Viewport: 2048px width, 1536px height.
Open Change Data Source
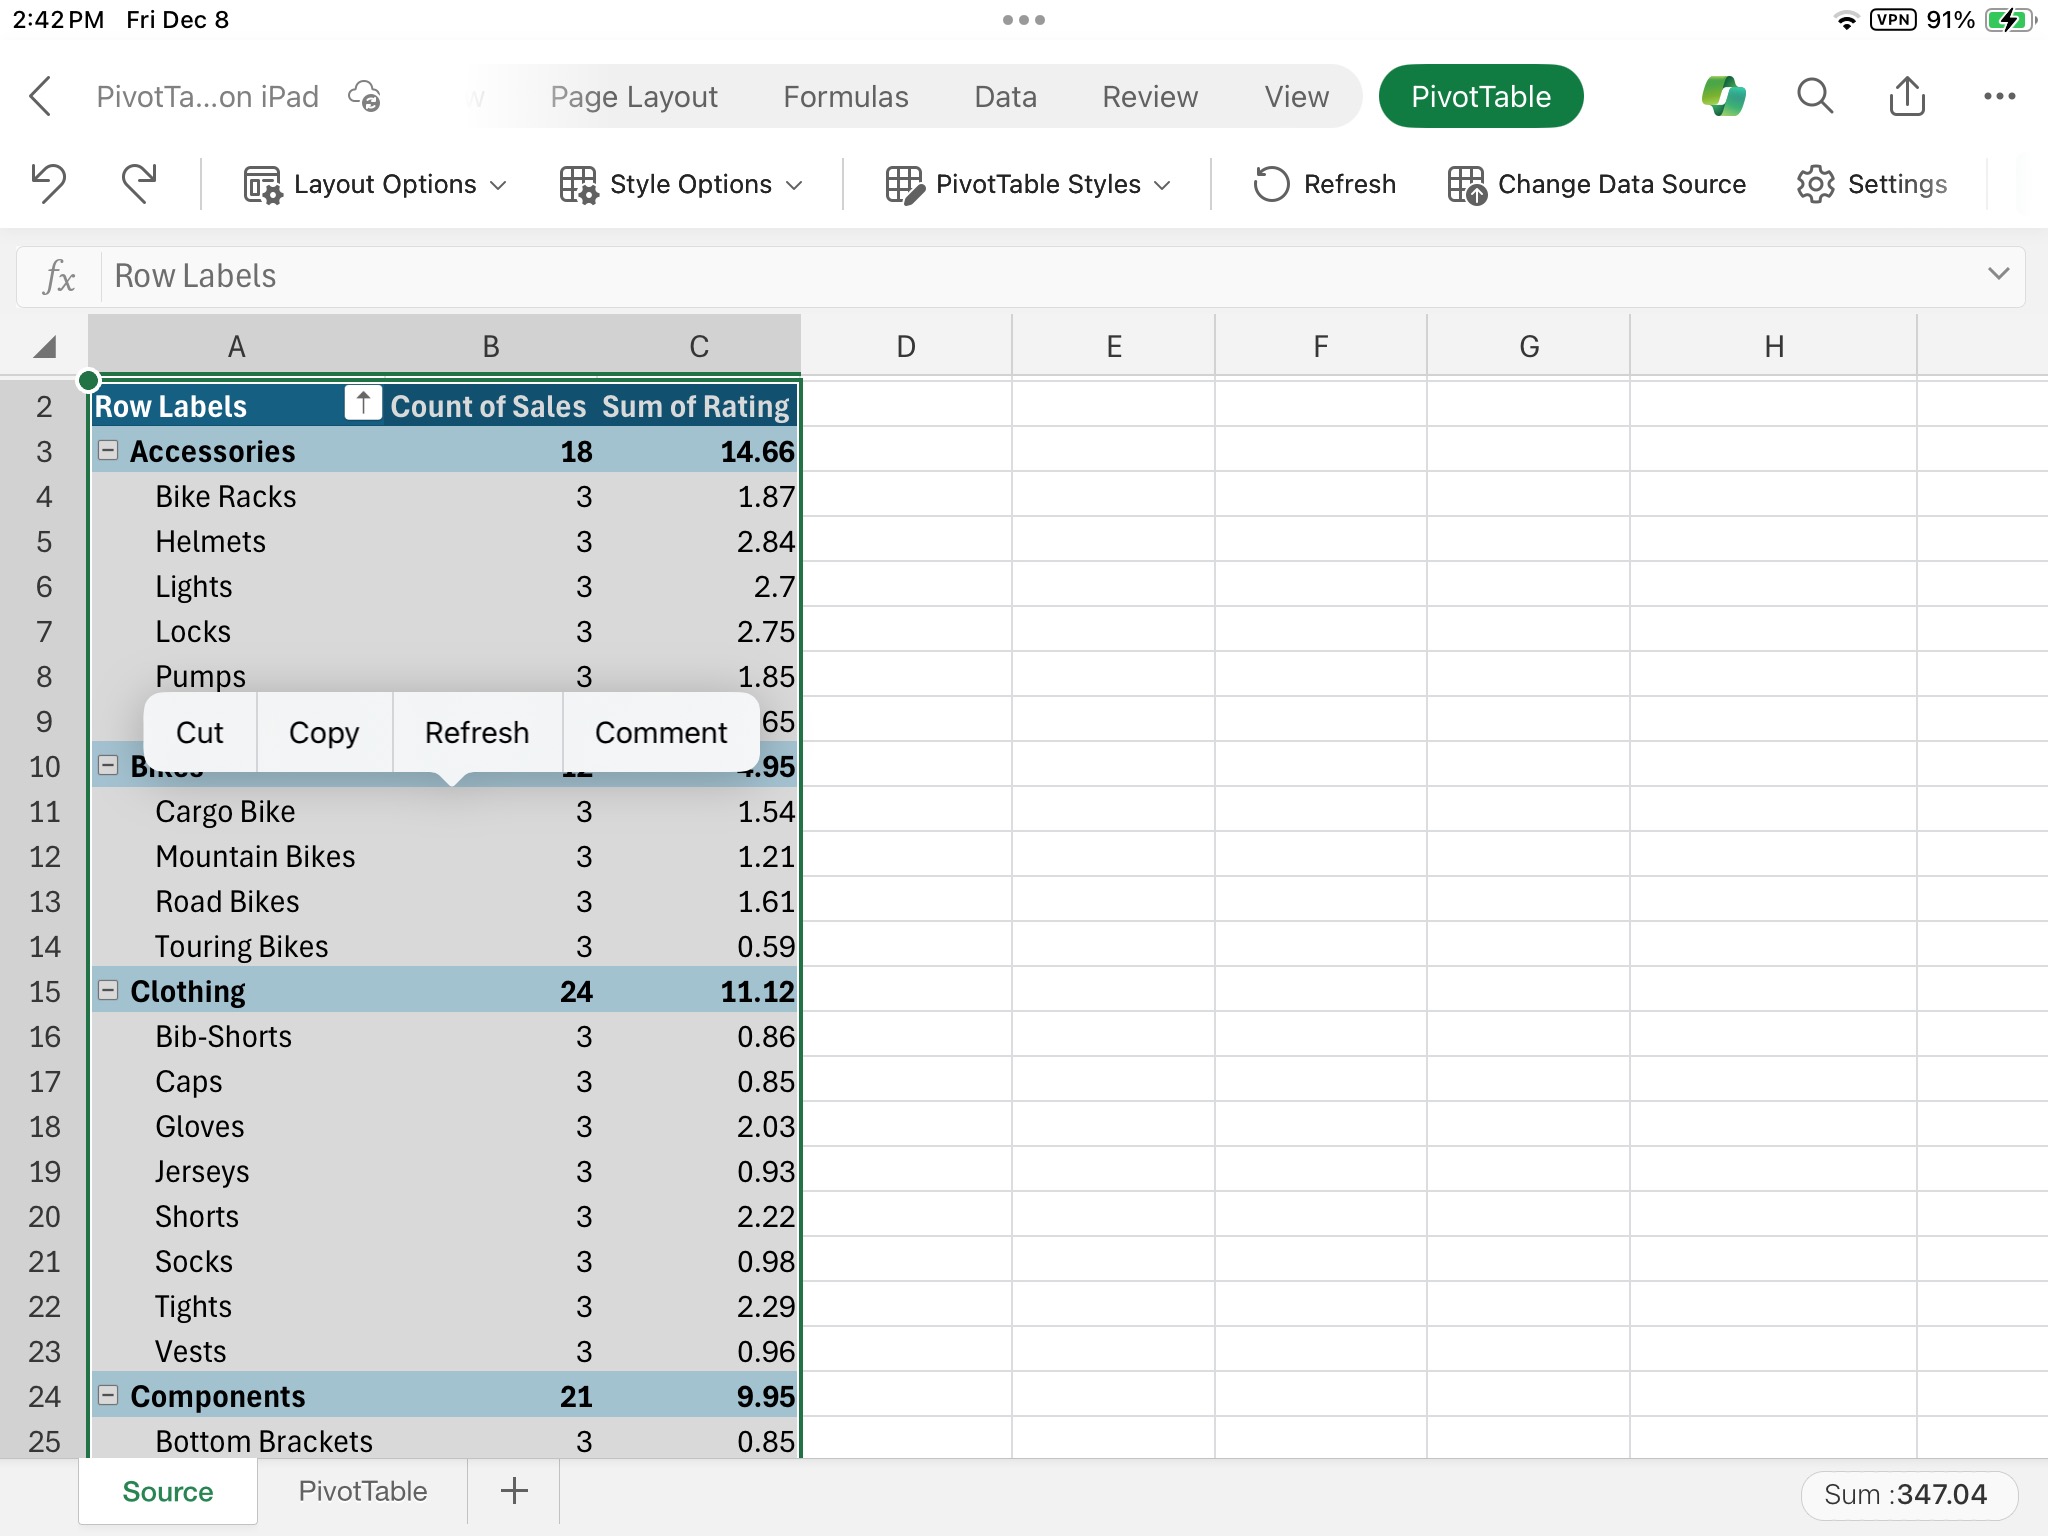tap(1597, 183)
